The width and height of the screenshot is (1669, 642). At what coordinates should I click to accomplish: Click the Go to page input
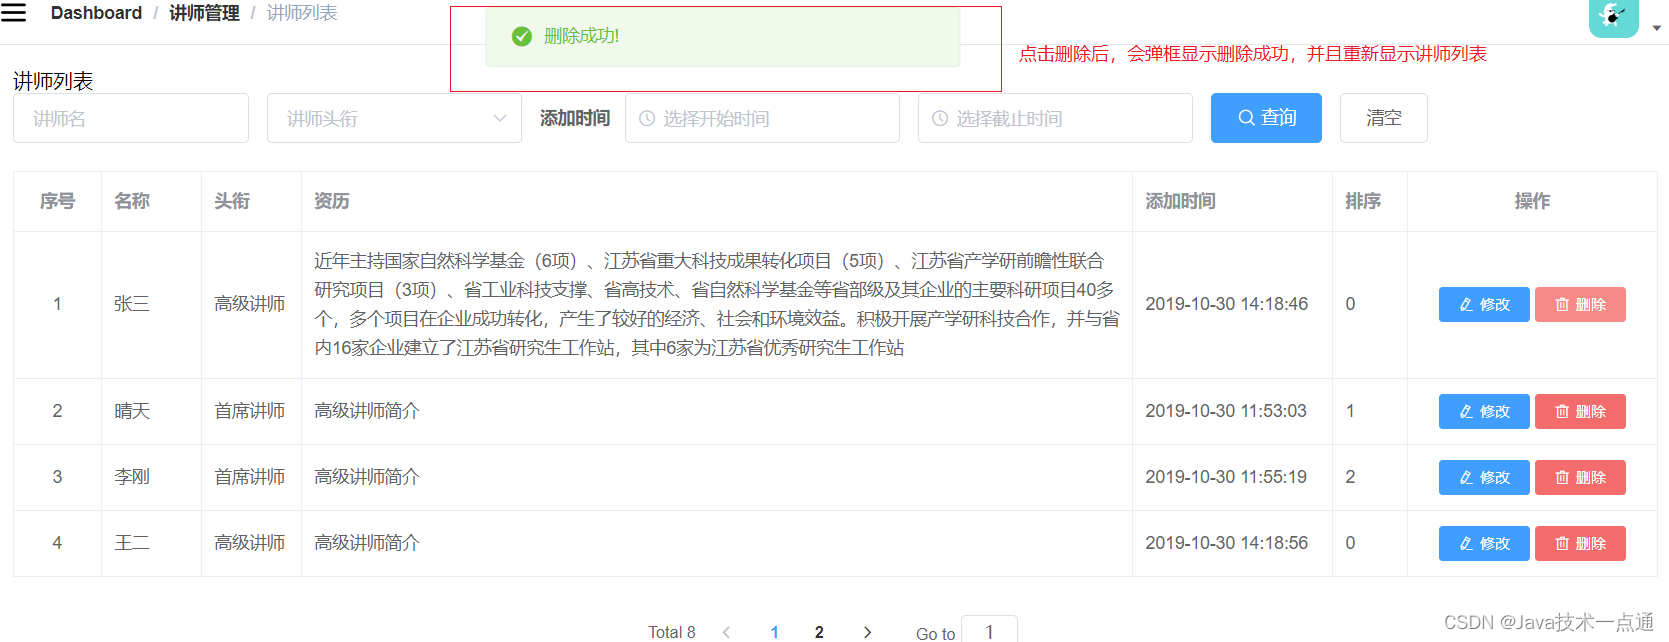click(x=989, y=630)
